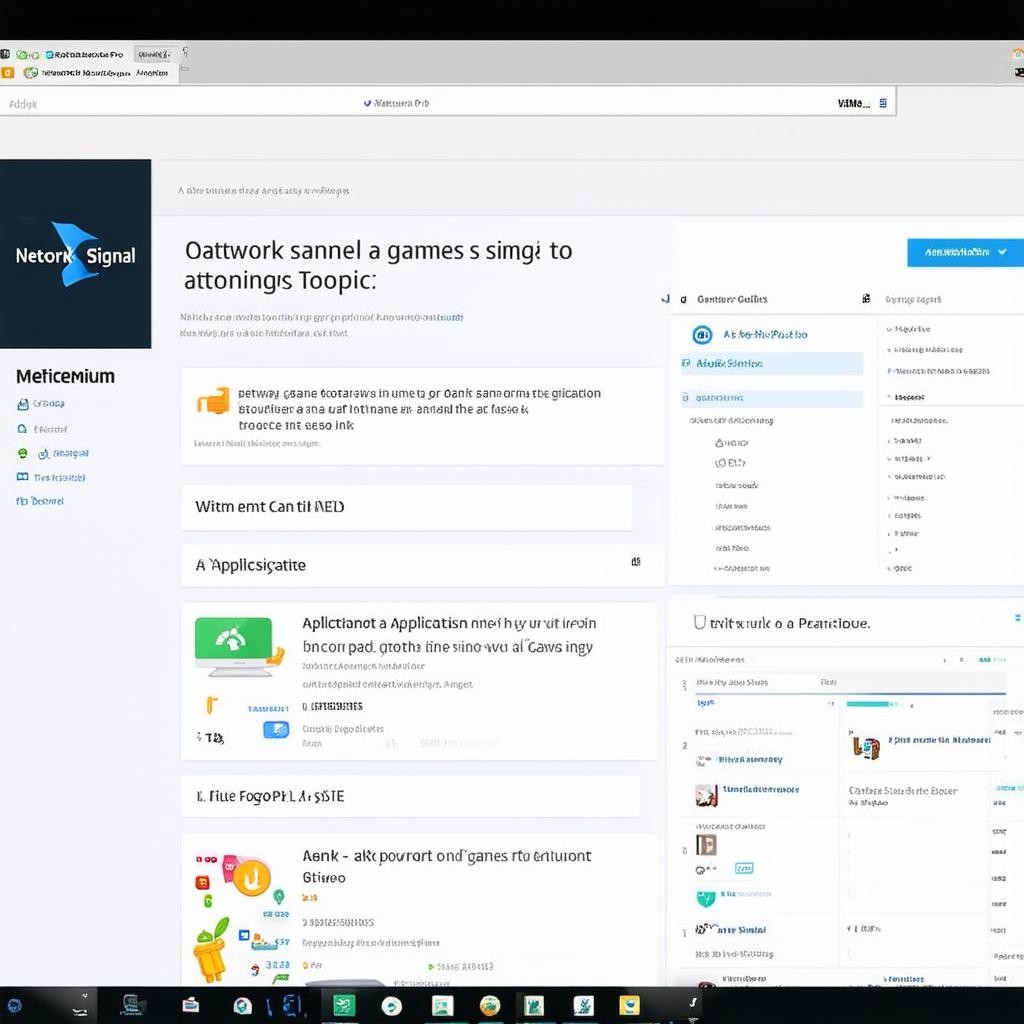Toggle the checkbox on the second highlighted panel row

[x=686, y=398]
